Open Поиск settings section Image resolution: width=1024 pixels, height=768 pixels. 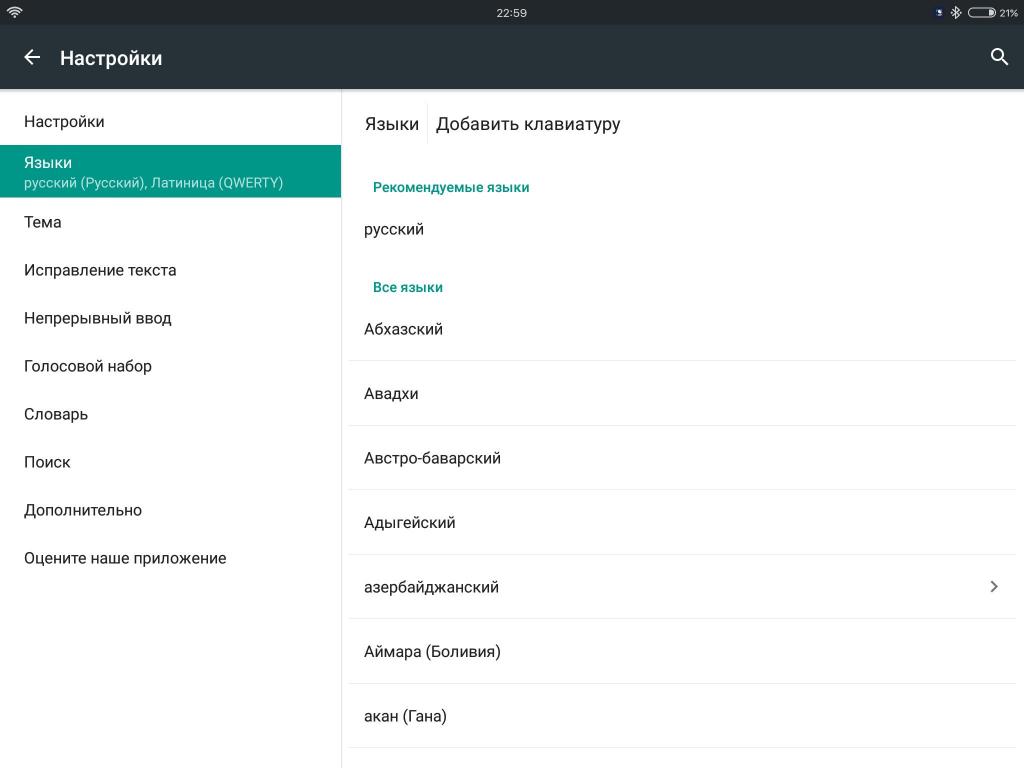coord(170,462)
